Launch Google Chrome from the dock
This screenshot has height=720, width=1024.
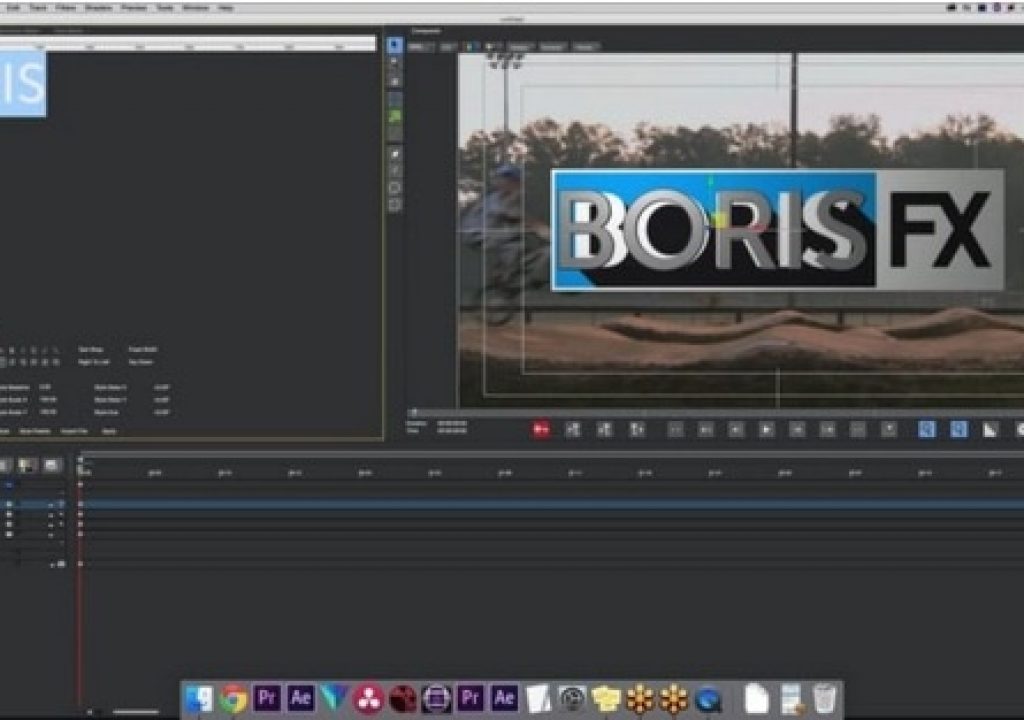click(233, 698)
